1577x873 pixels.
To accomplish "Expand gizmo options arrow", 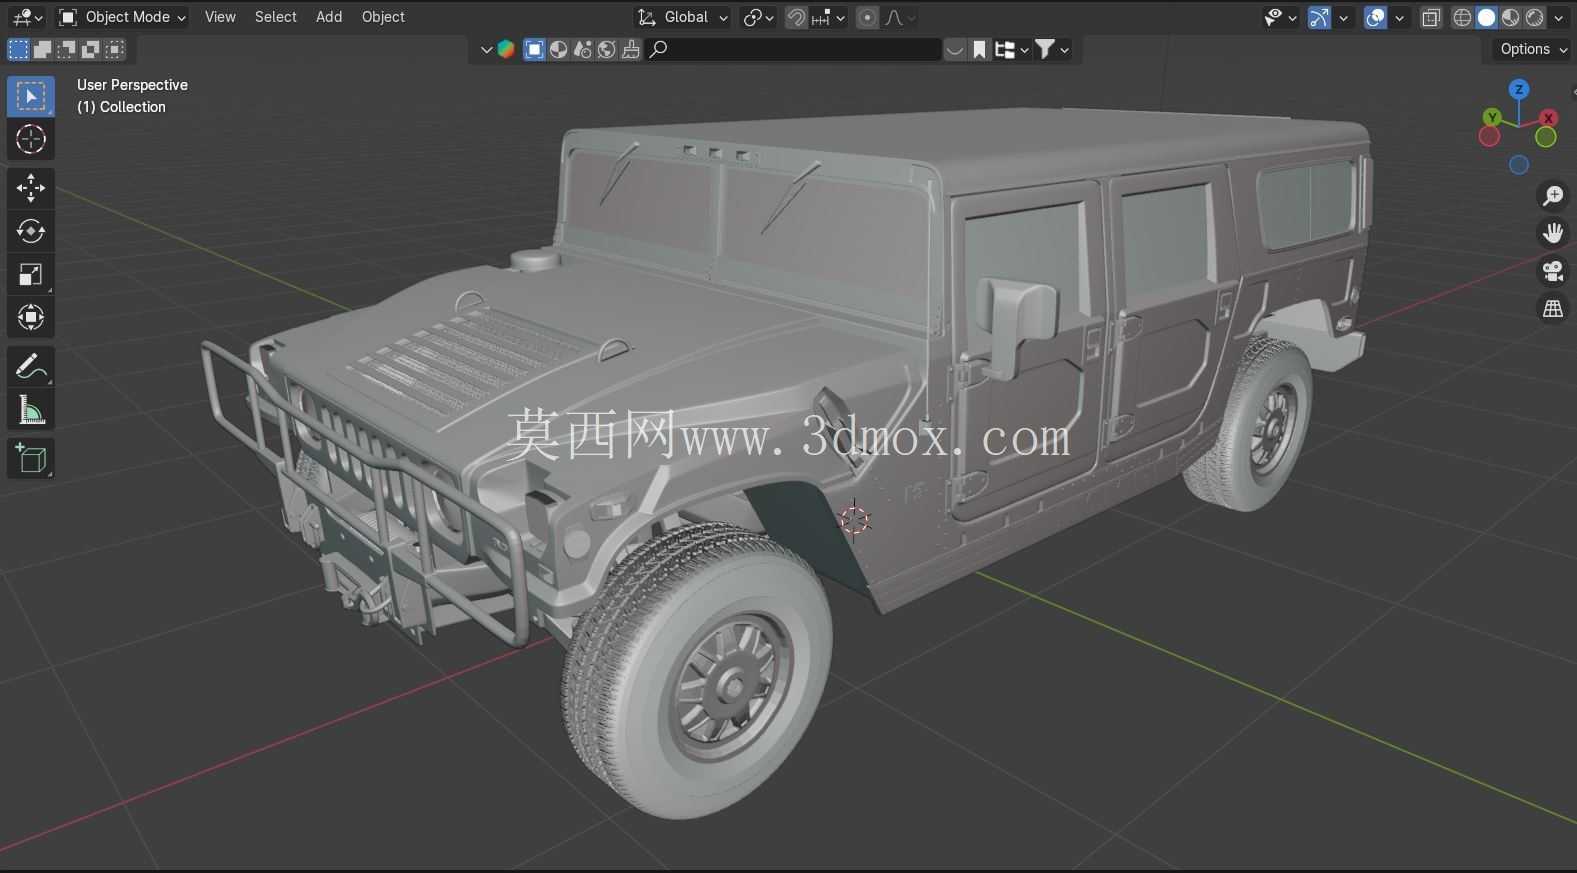I will pyautogui.click(x=1343, y=17).
